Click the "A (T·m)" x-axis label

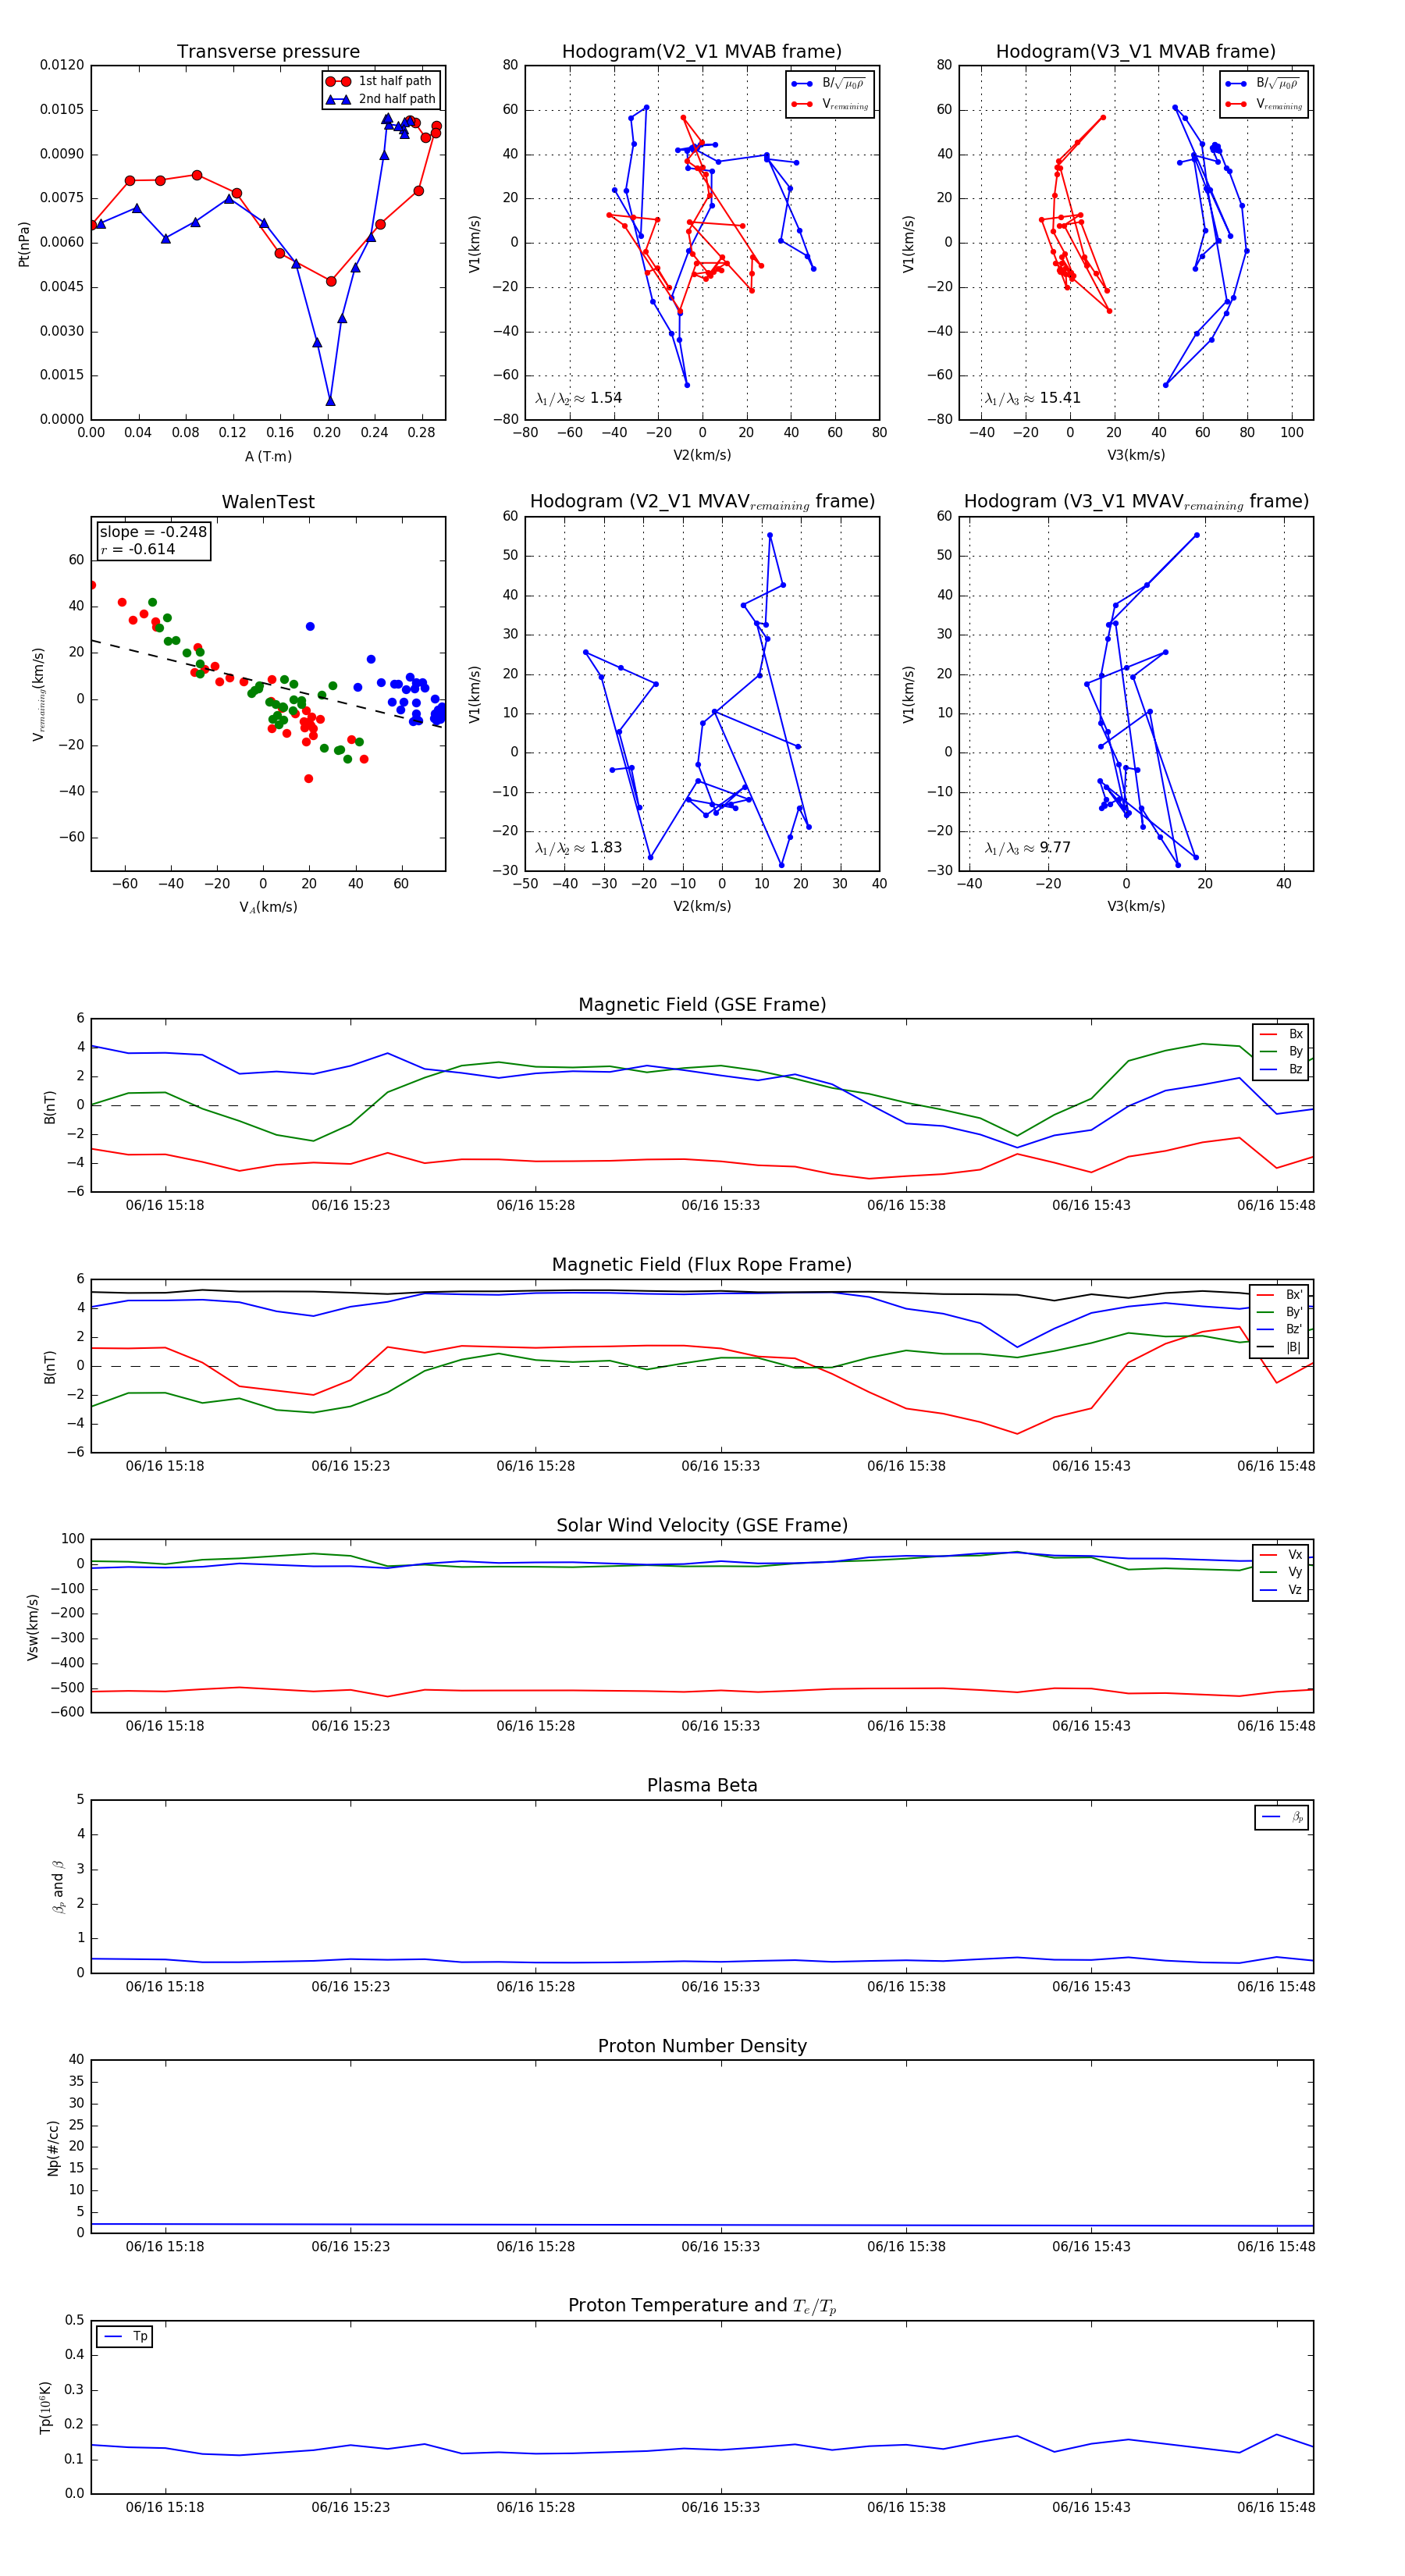coord(268,456)
